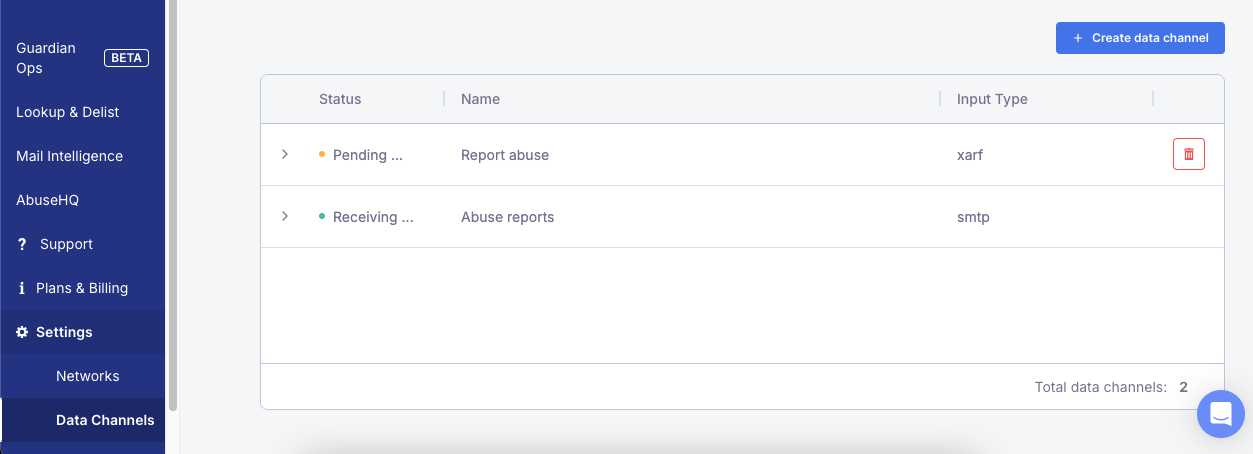Screen dimensions: 1253x454
Task: Open the chat support widget
Action: (1220, 413)
